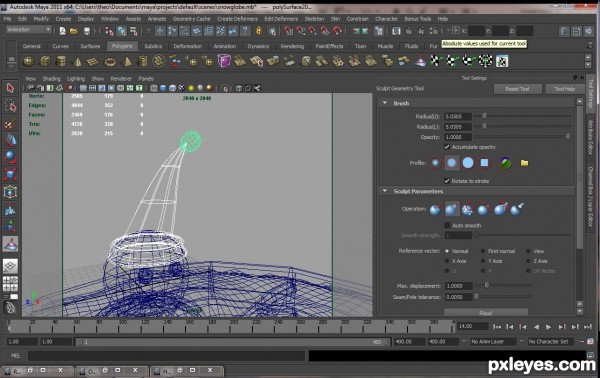The width and height of the screenshot is (600, 378).
Task: Enable the Auto smooth checkbox
Action: [447, 225]
